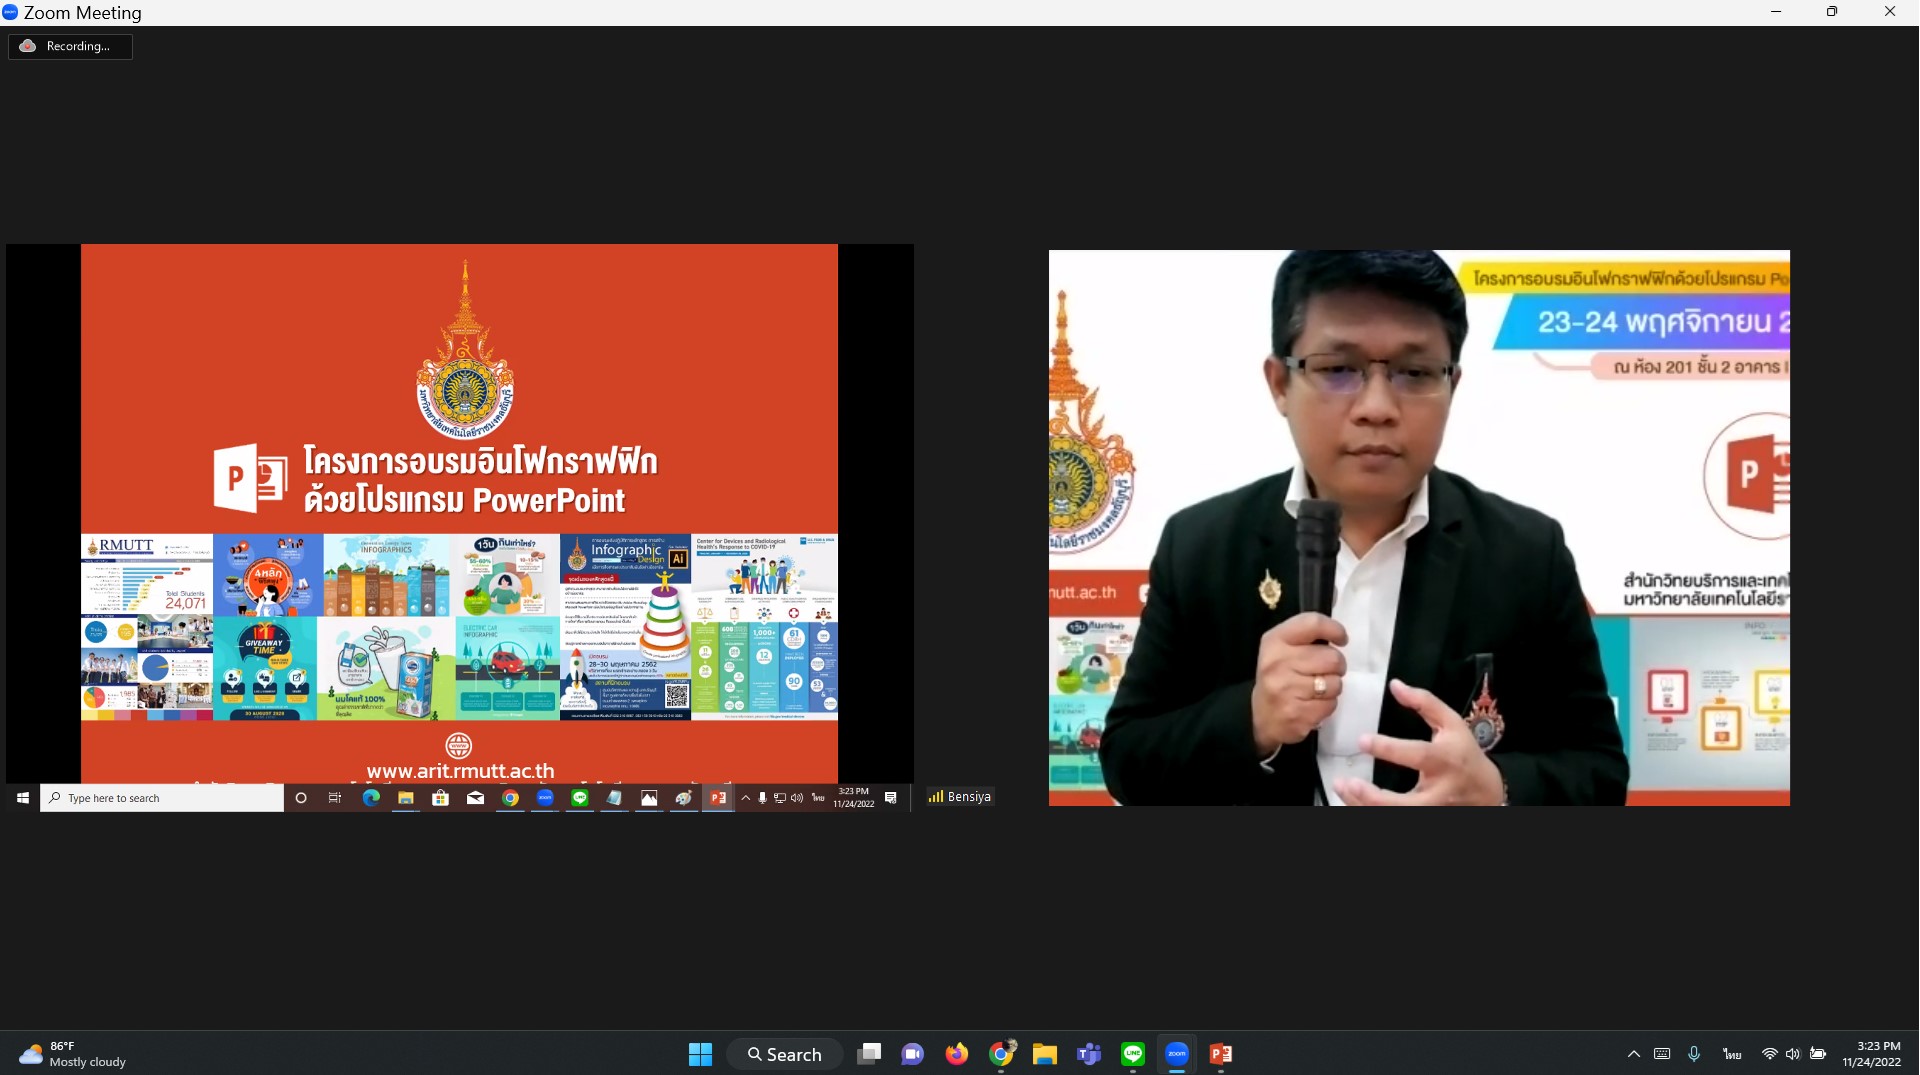
Task: Open Microsoft Teams from the taskbar
Action: point(1089,1054)
